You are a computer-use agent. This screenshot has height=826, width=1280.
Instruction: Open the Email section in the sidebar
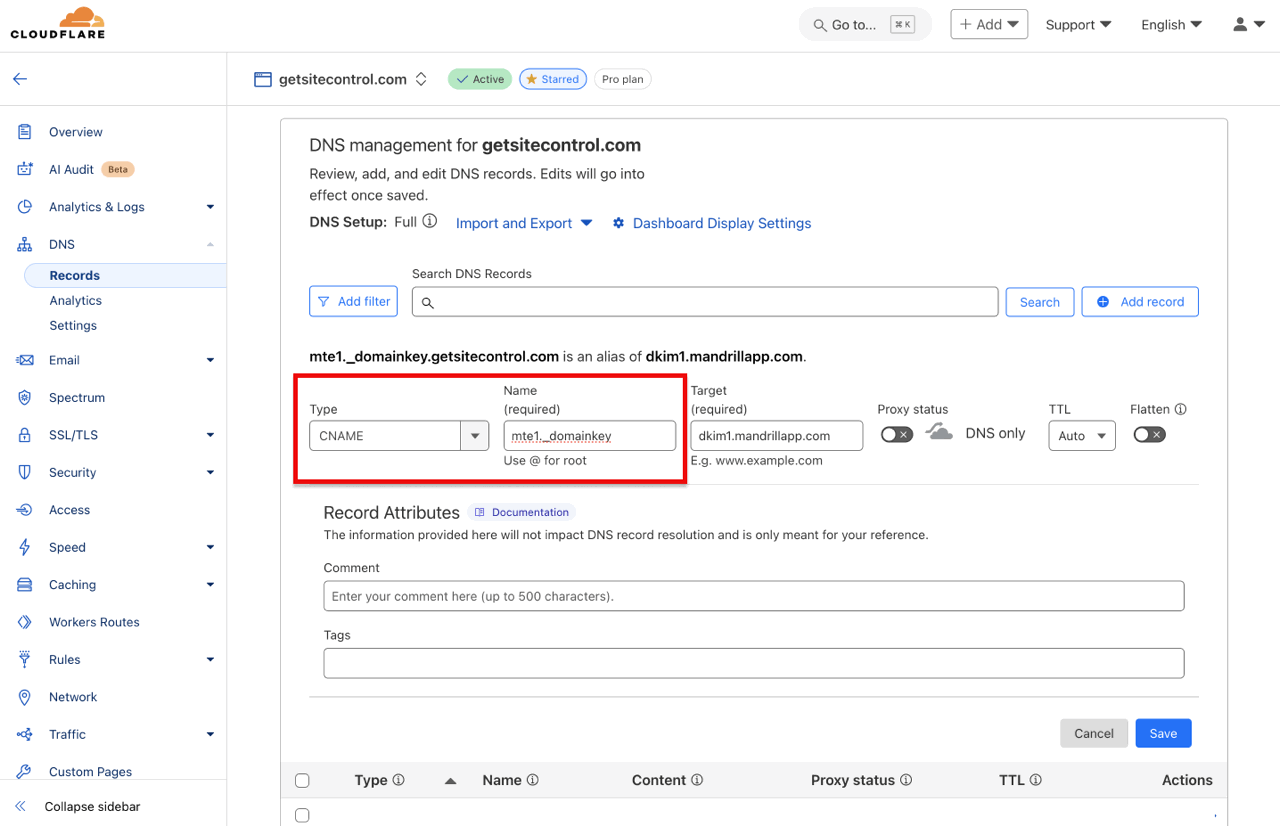pyautogui.click(x=64, y=359)
